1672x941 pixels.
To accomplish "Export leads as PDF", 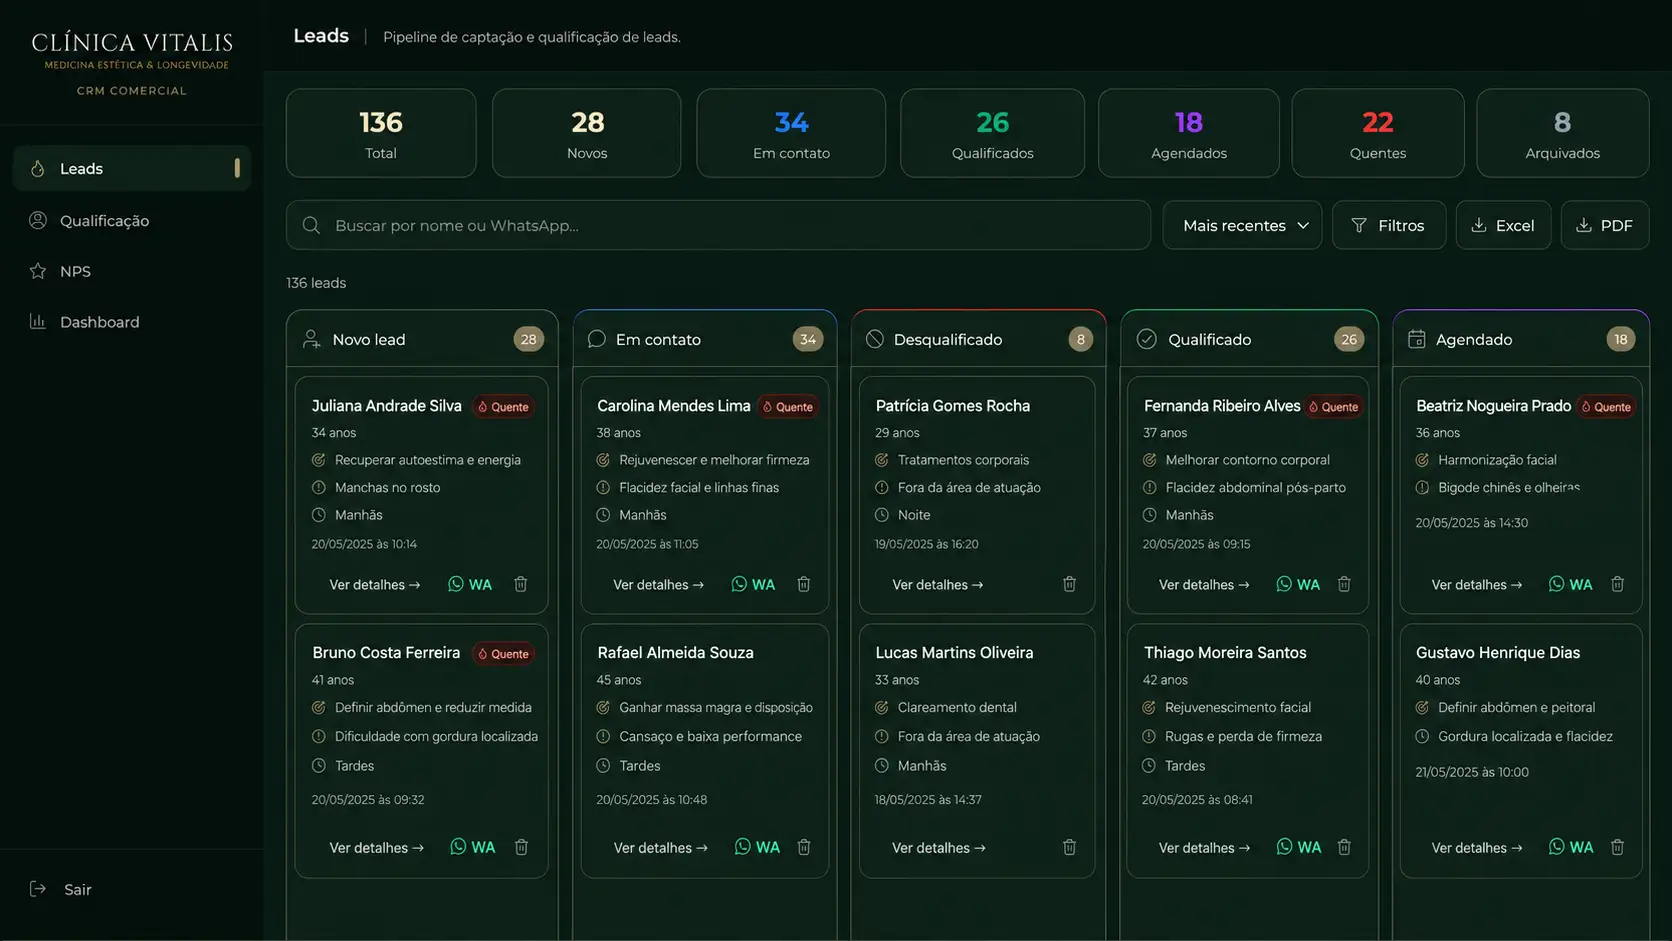I will pos(1605,225).
